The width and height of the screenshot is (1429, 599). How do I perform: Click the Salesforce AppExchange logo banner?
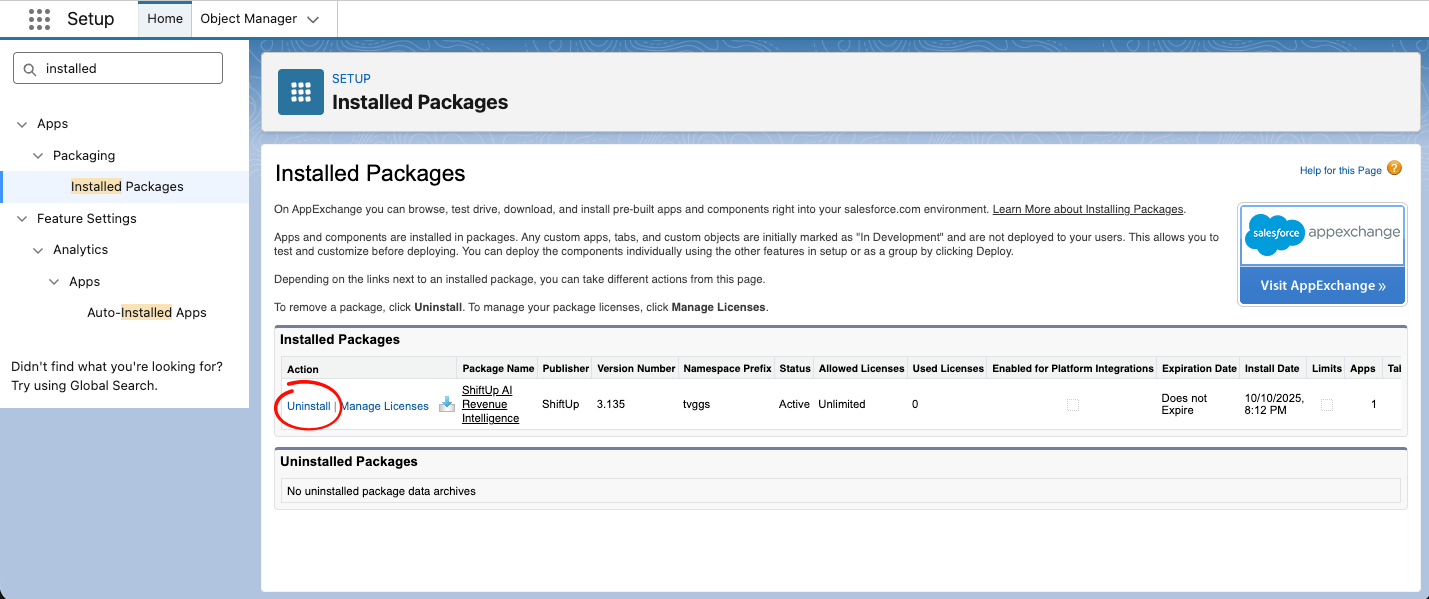tap(1322, 234)
